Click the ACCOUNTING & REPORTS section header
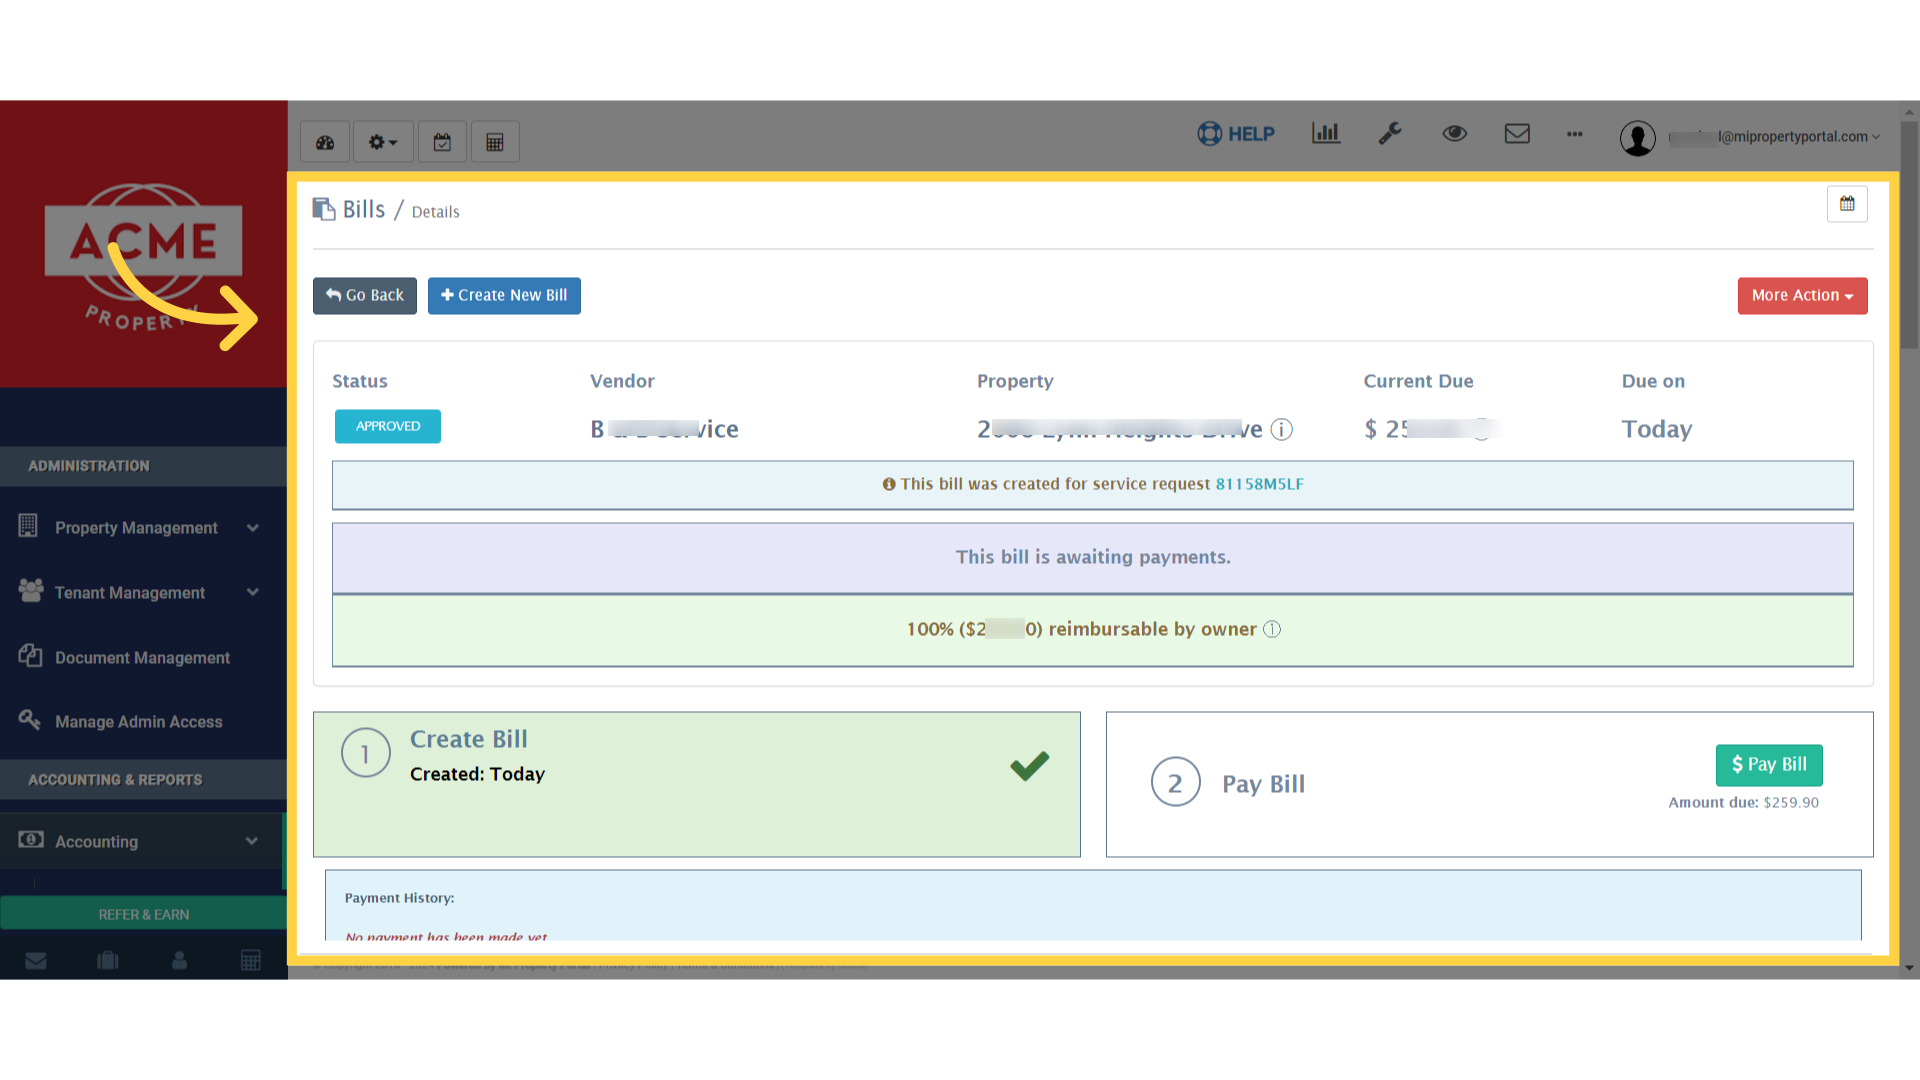This screenshot has height=1080, width=1920. pos(144,780)
